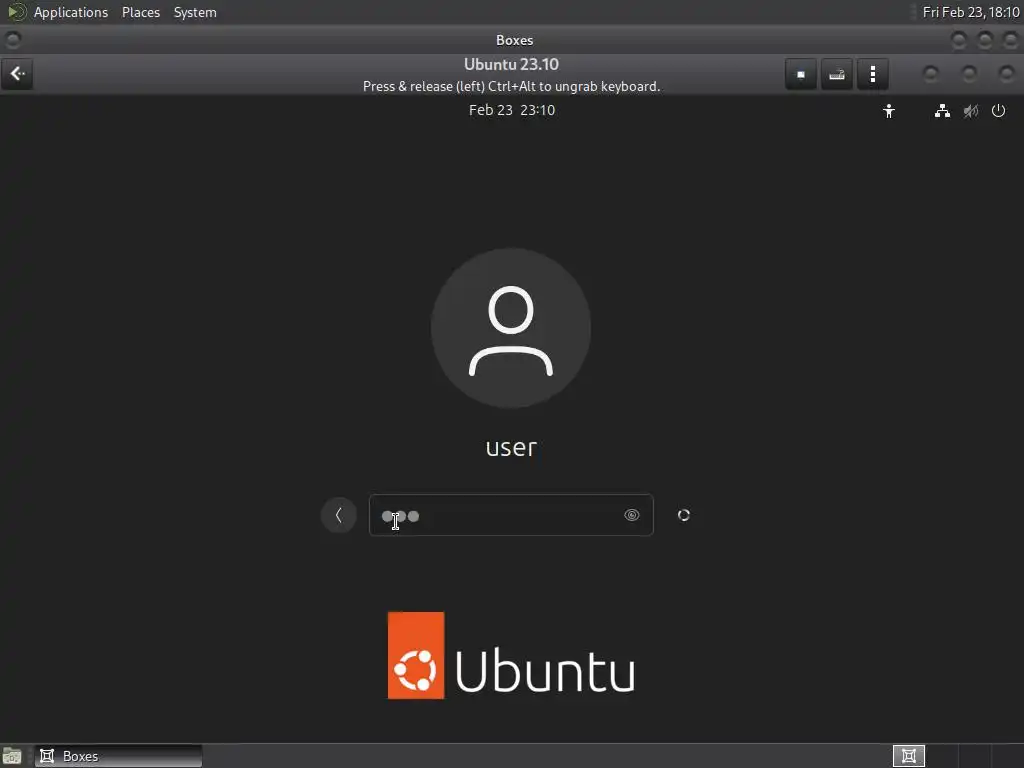Image resolution: width=1024 pixels, height=768 pixels.
Task: Click the network status icon in guest
Action: 942,111
